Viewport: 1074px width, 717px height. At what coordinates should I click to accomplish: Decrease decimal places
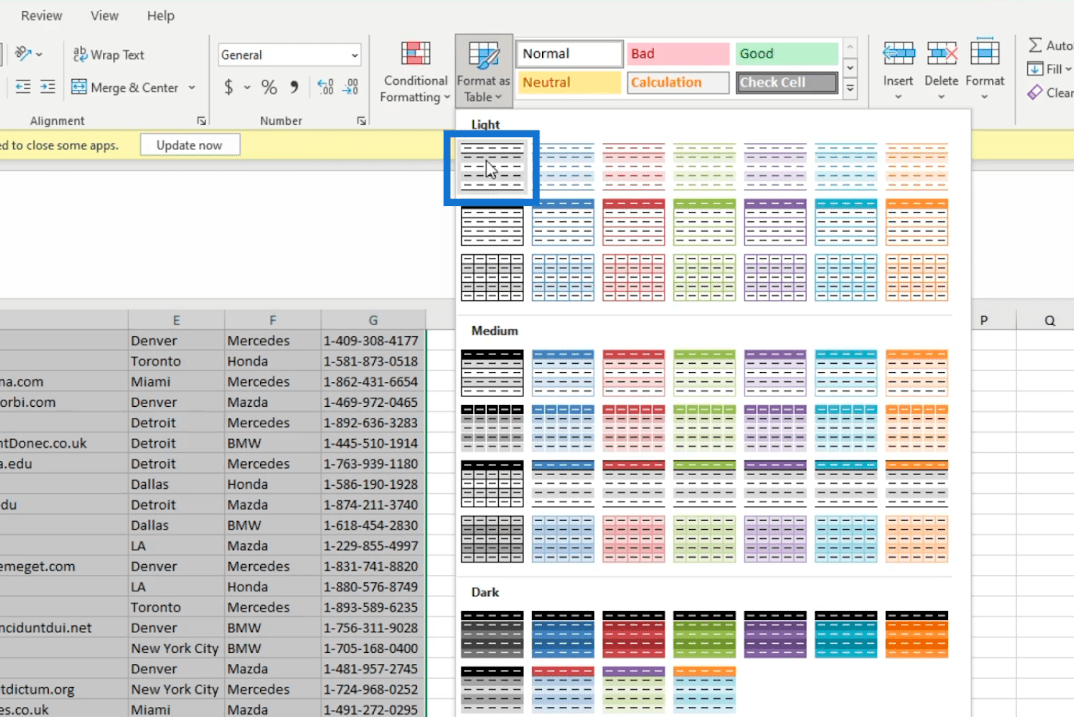click(x=350, y=87)
